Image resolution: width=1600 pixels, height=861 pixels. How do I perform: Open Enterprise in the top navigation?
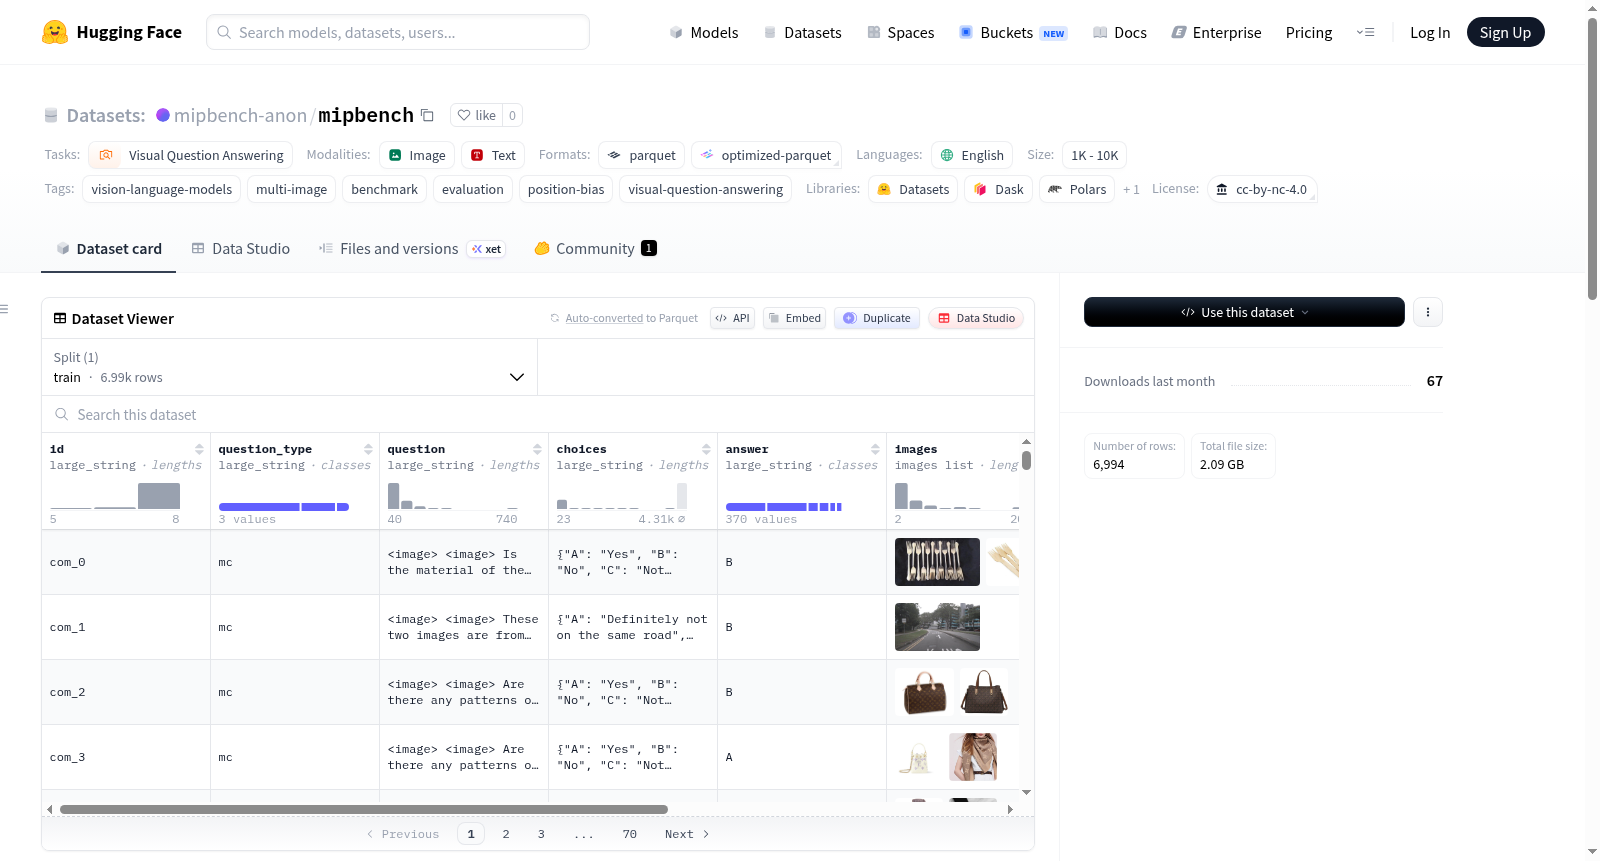click(x=1216, y=33)
